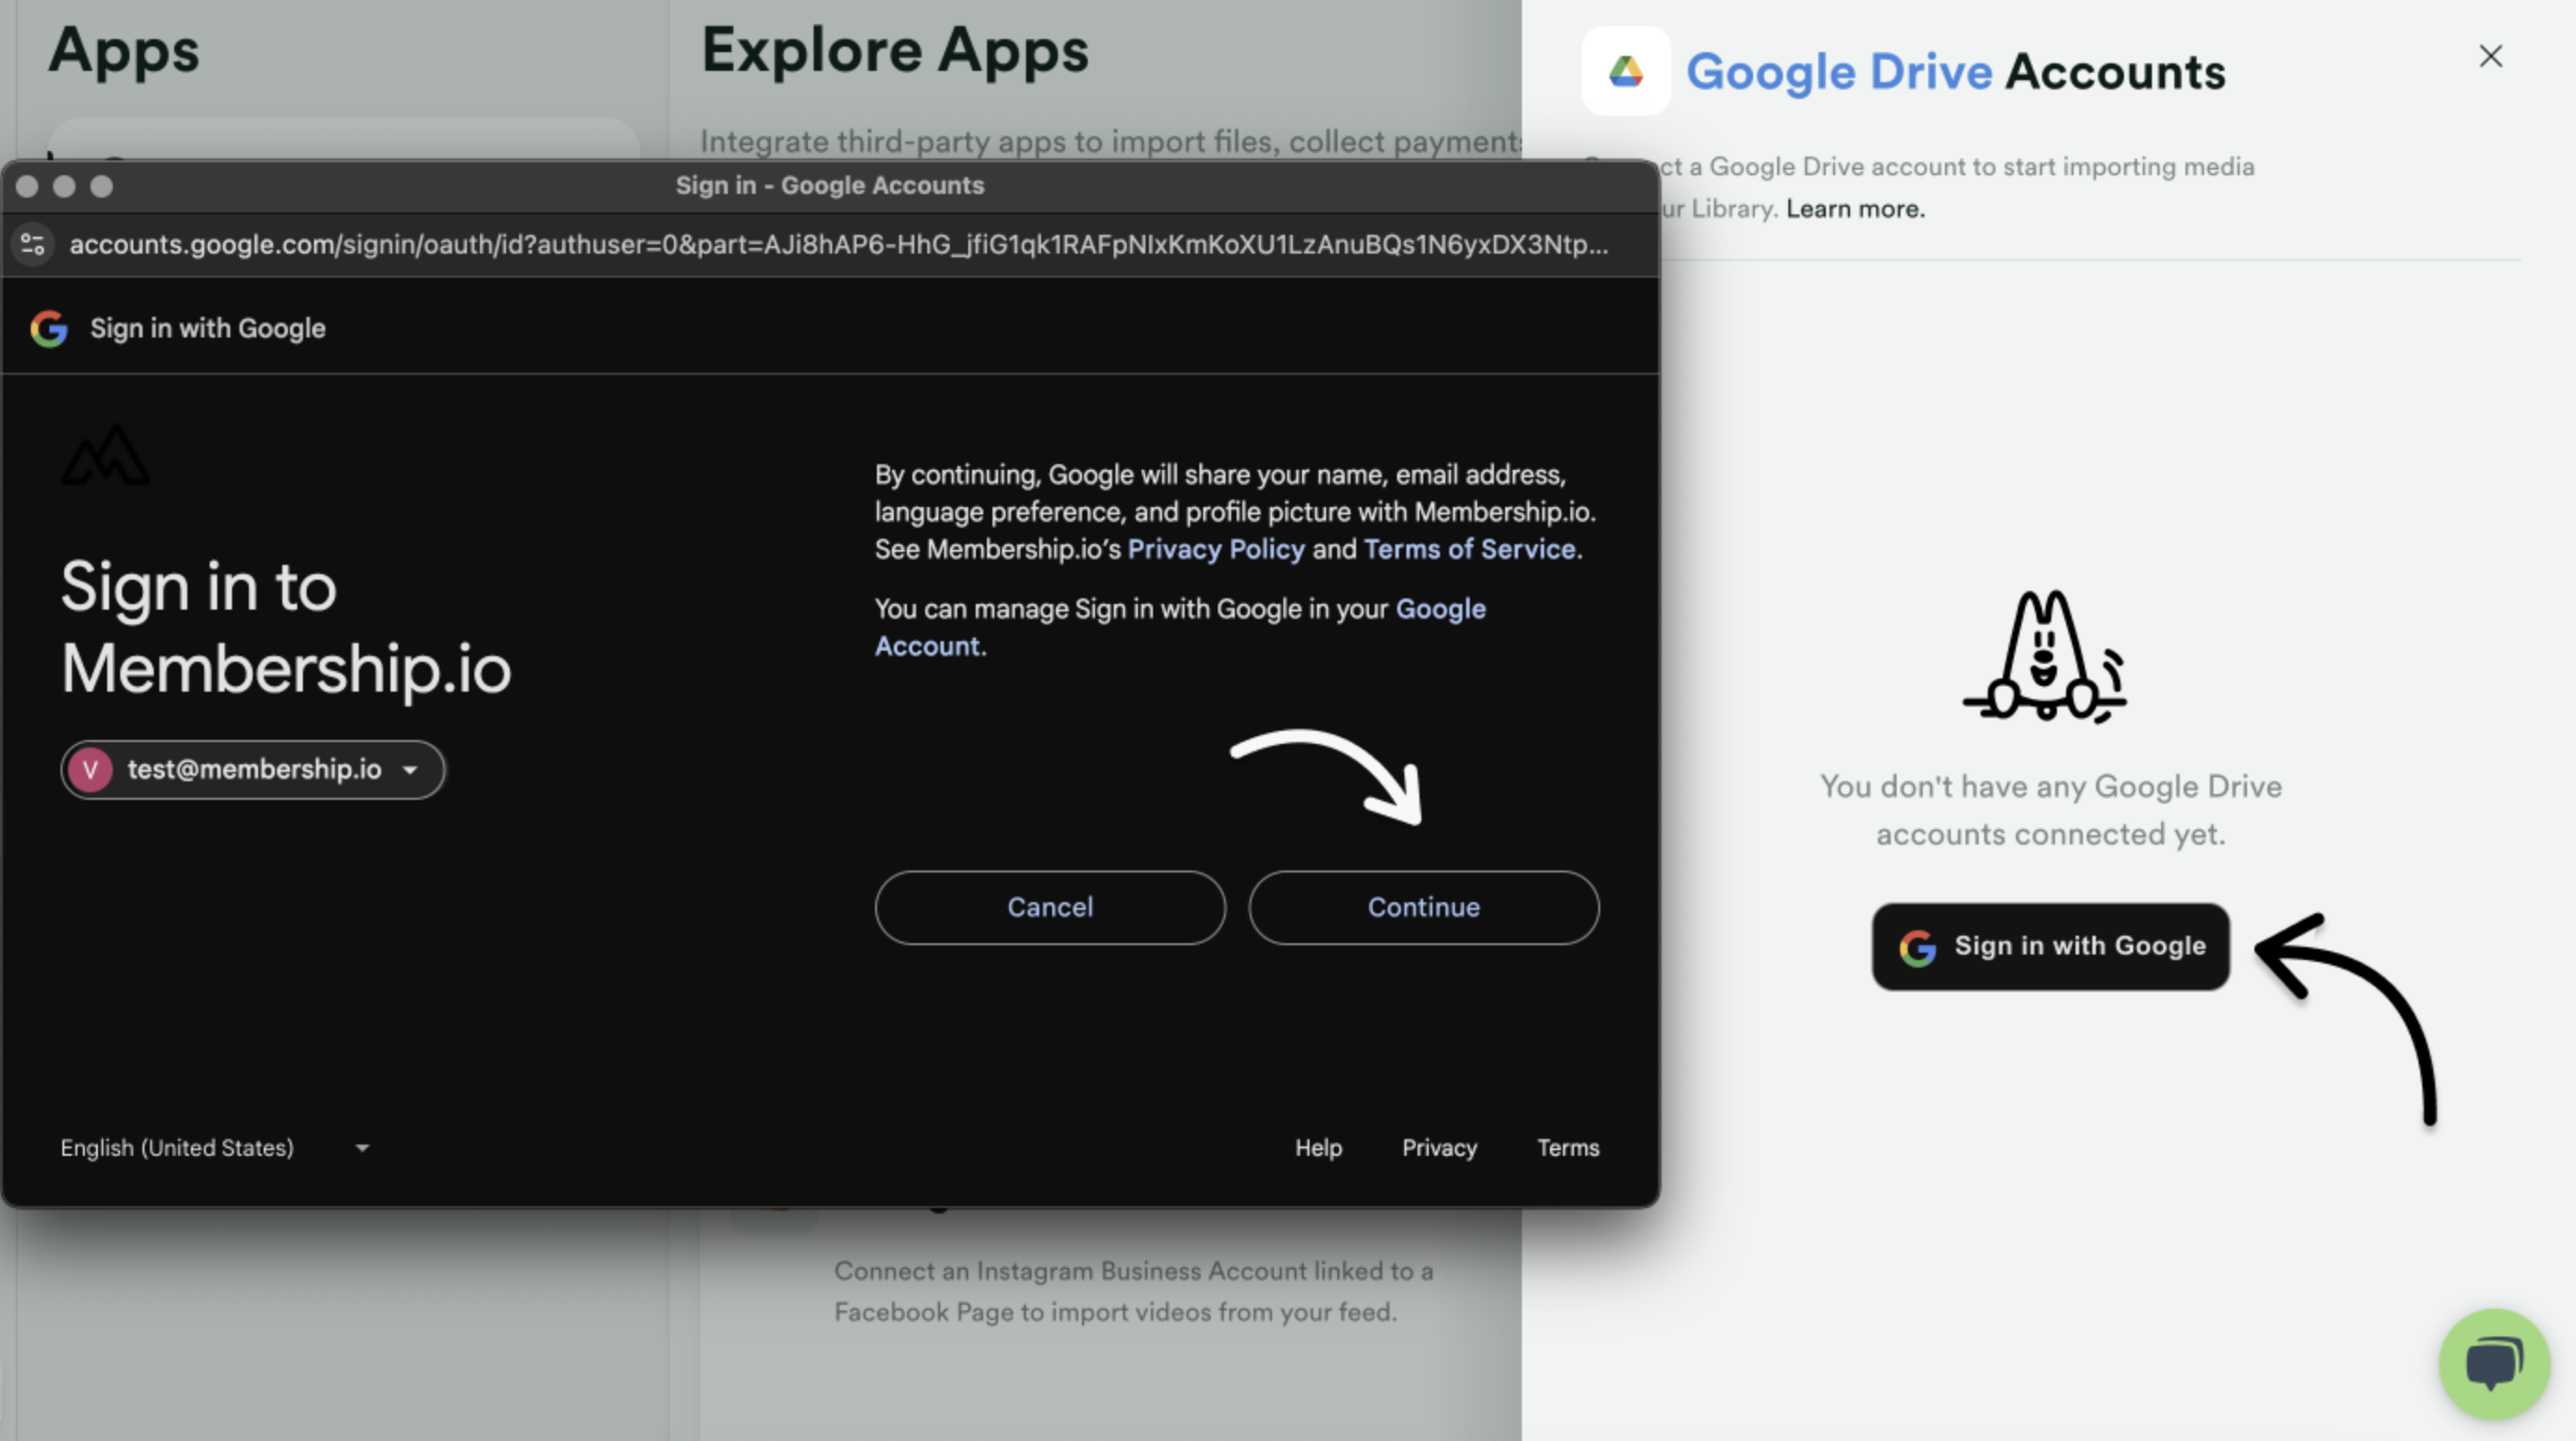This screenshot has width=2576, height=1441.
Task: Click the V avatar of test@membership.io
Action: coord(90,769)
